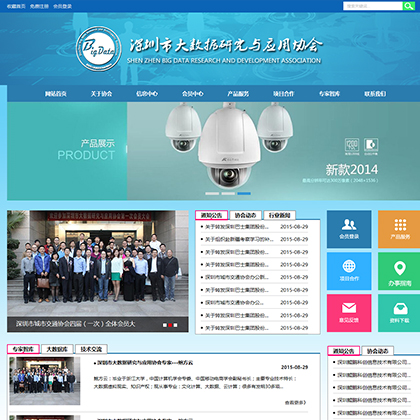The width and height of the screenshot is (420, 420).
Task: Open 会员中心 in navigation bar
Action: (192, 94)
